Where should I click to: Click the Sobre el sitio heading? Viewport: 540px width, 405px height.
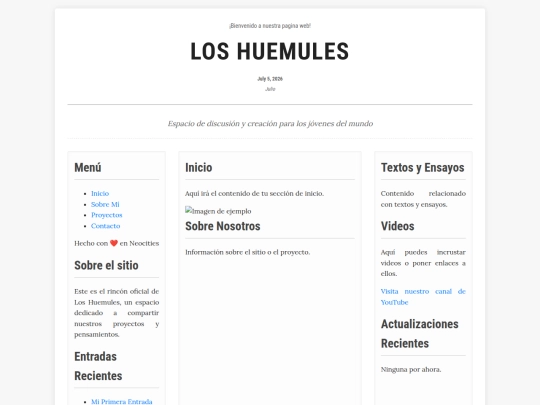click(106, 266)
